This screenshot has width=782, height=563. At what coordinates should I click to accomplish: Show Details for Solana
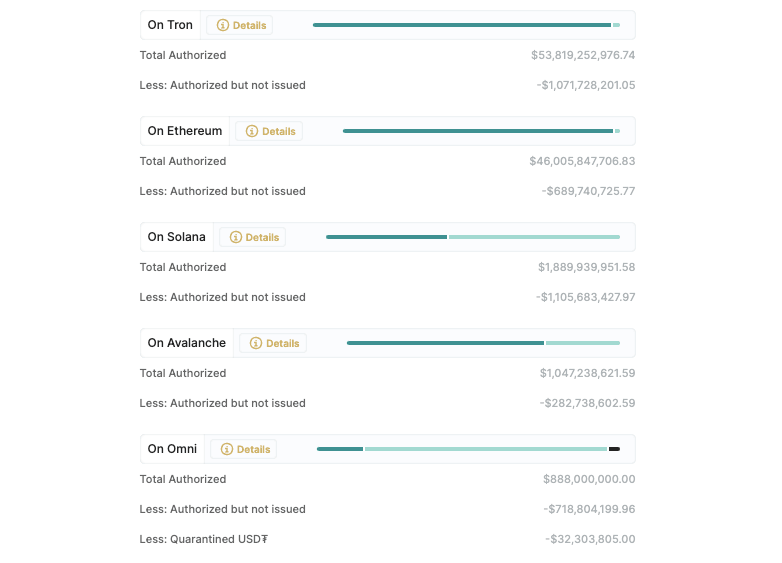[x=253, y=237]
